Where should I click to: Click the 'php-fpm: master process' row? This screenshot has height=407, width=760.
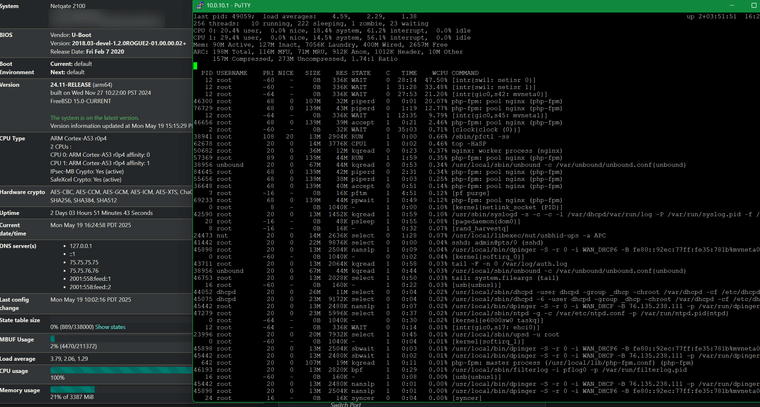point(443,362)
